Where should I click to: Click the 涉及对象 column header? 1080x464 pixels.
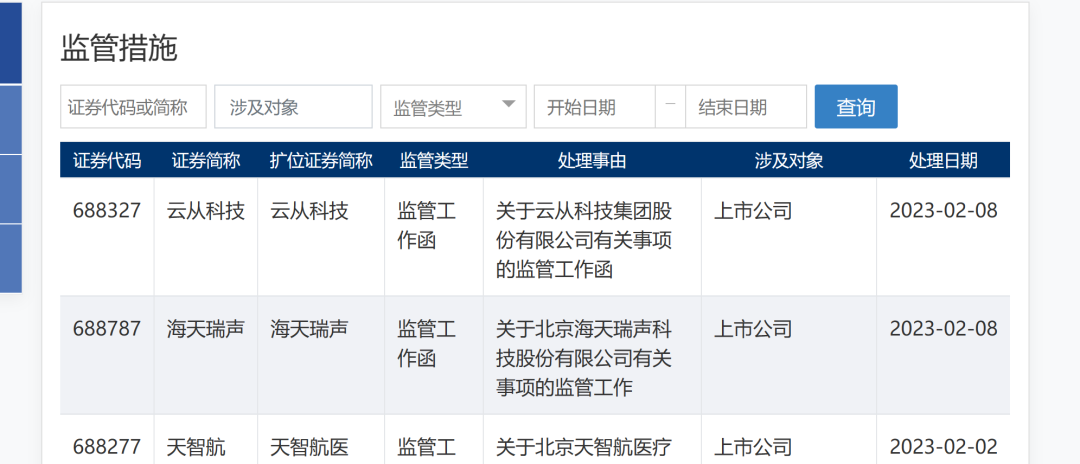pyautogui.click(x=789, y=160)
